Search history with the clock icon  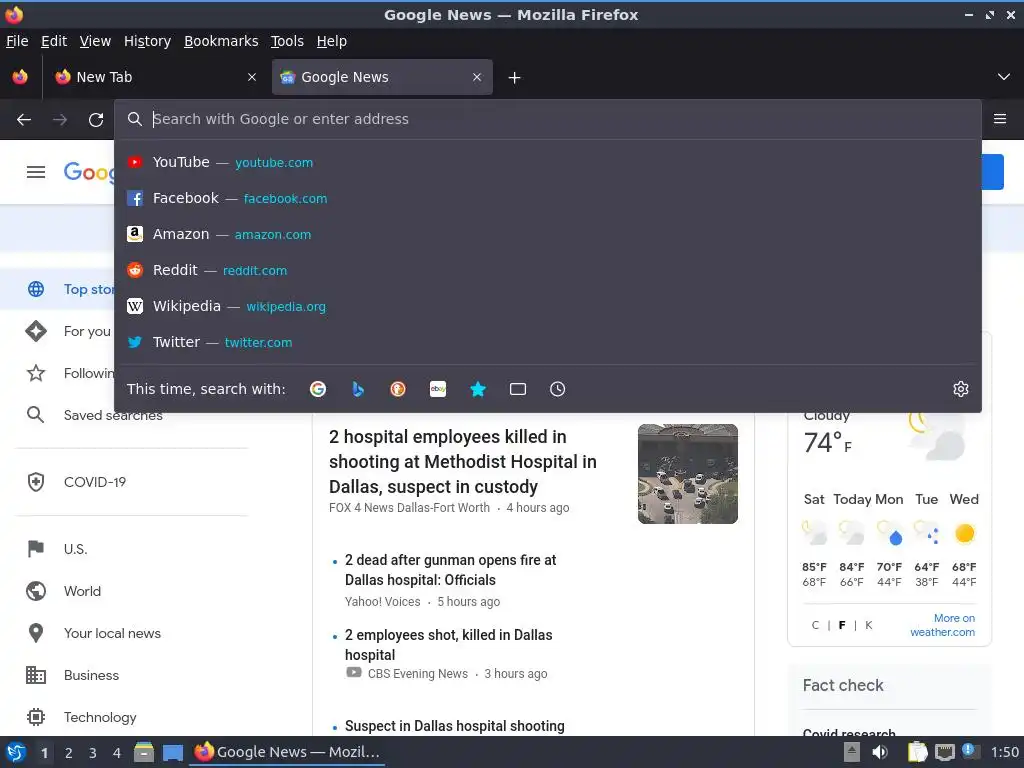coord(558,389)
